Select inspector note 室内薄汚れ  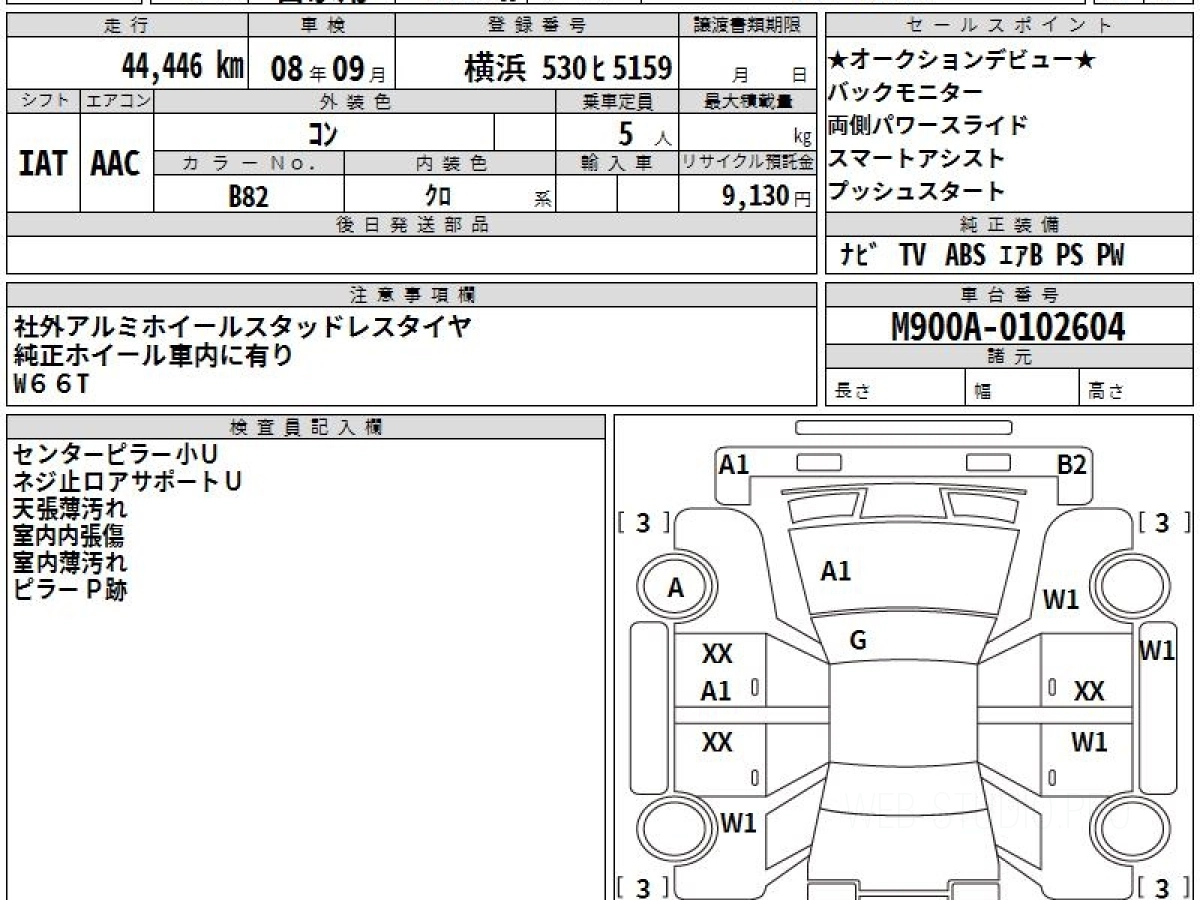coord(70,563)
